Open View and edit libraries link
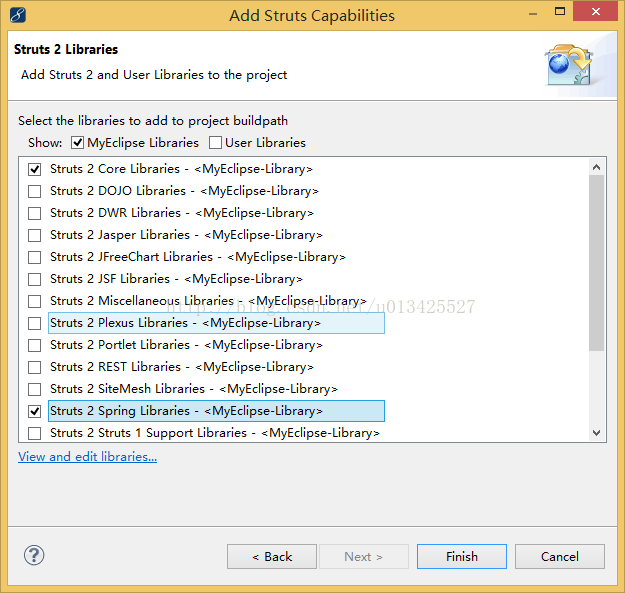 coord(87,457)
